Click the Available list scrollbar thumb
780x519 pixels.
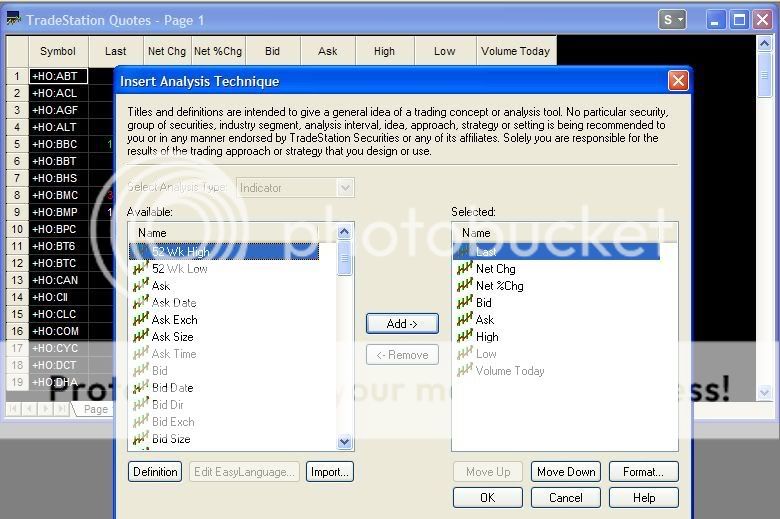[344, 258]
